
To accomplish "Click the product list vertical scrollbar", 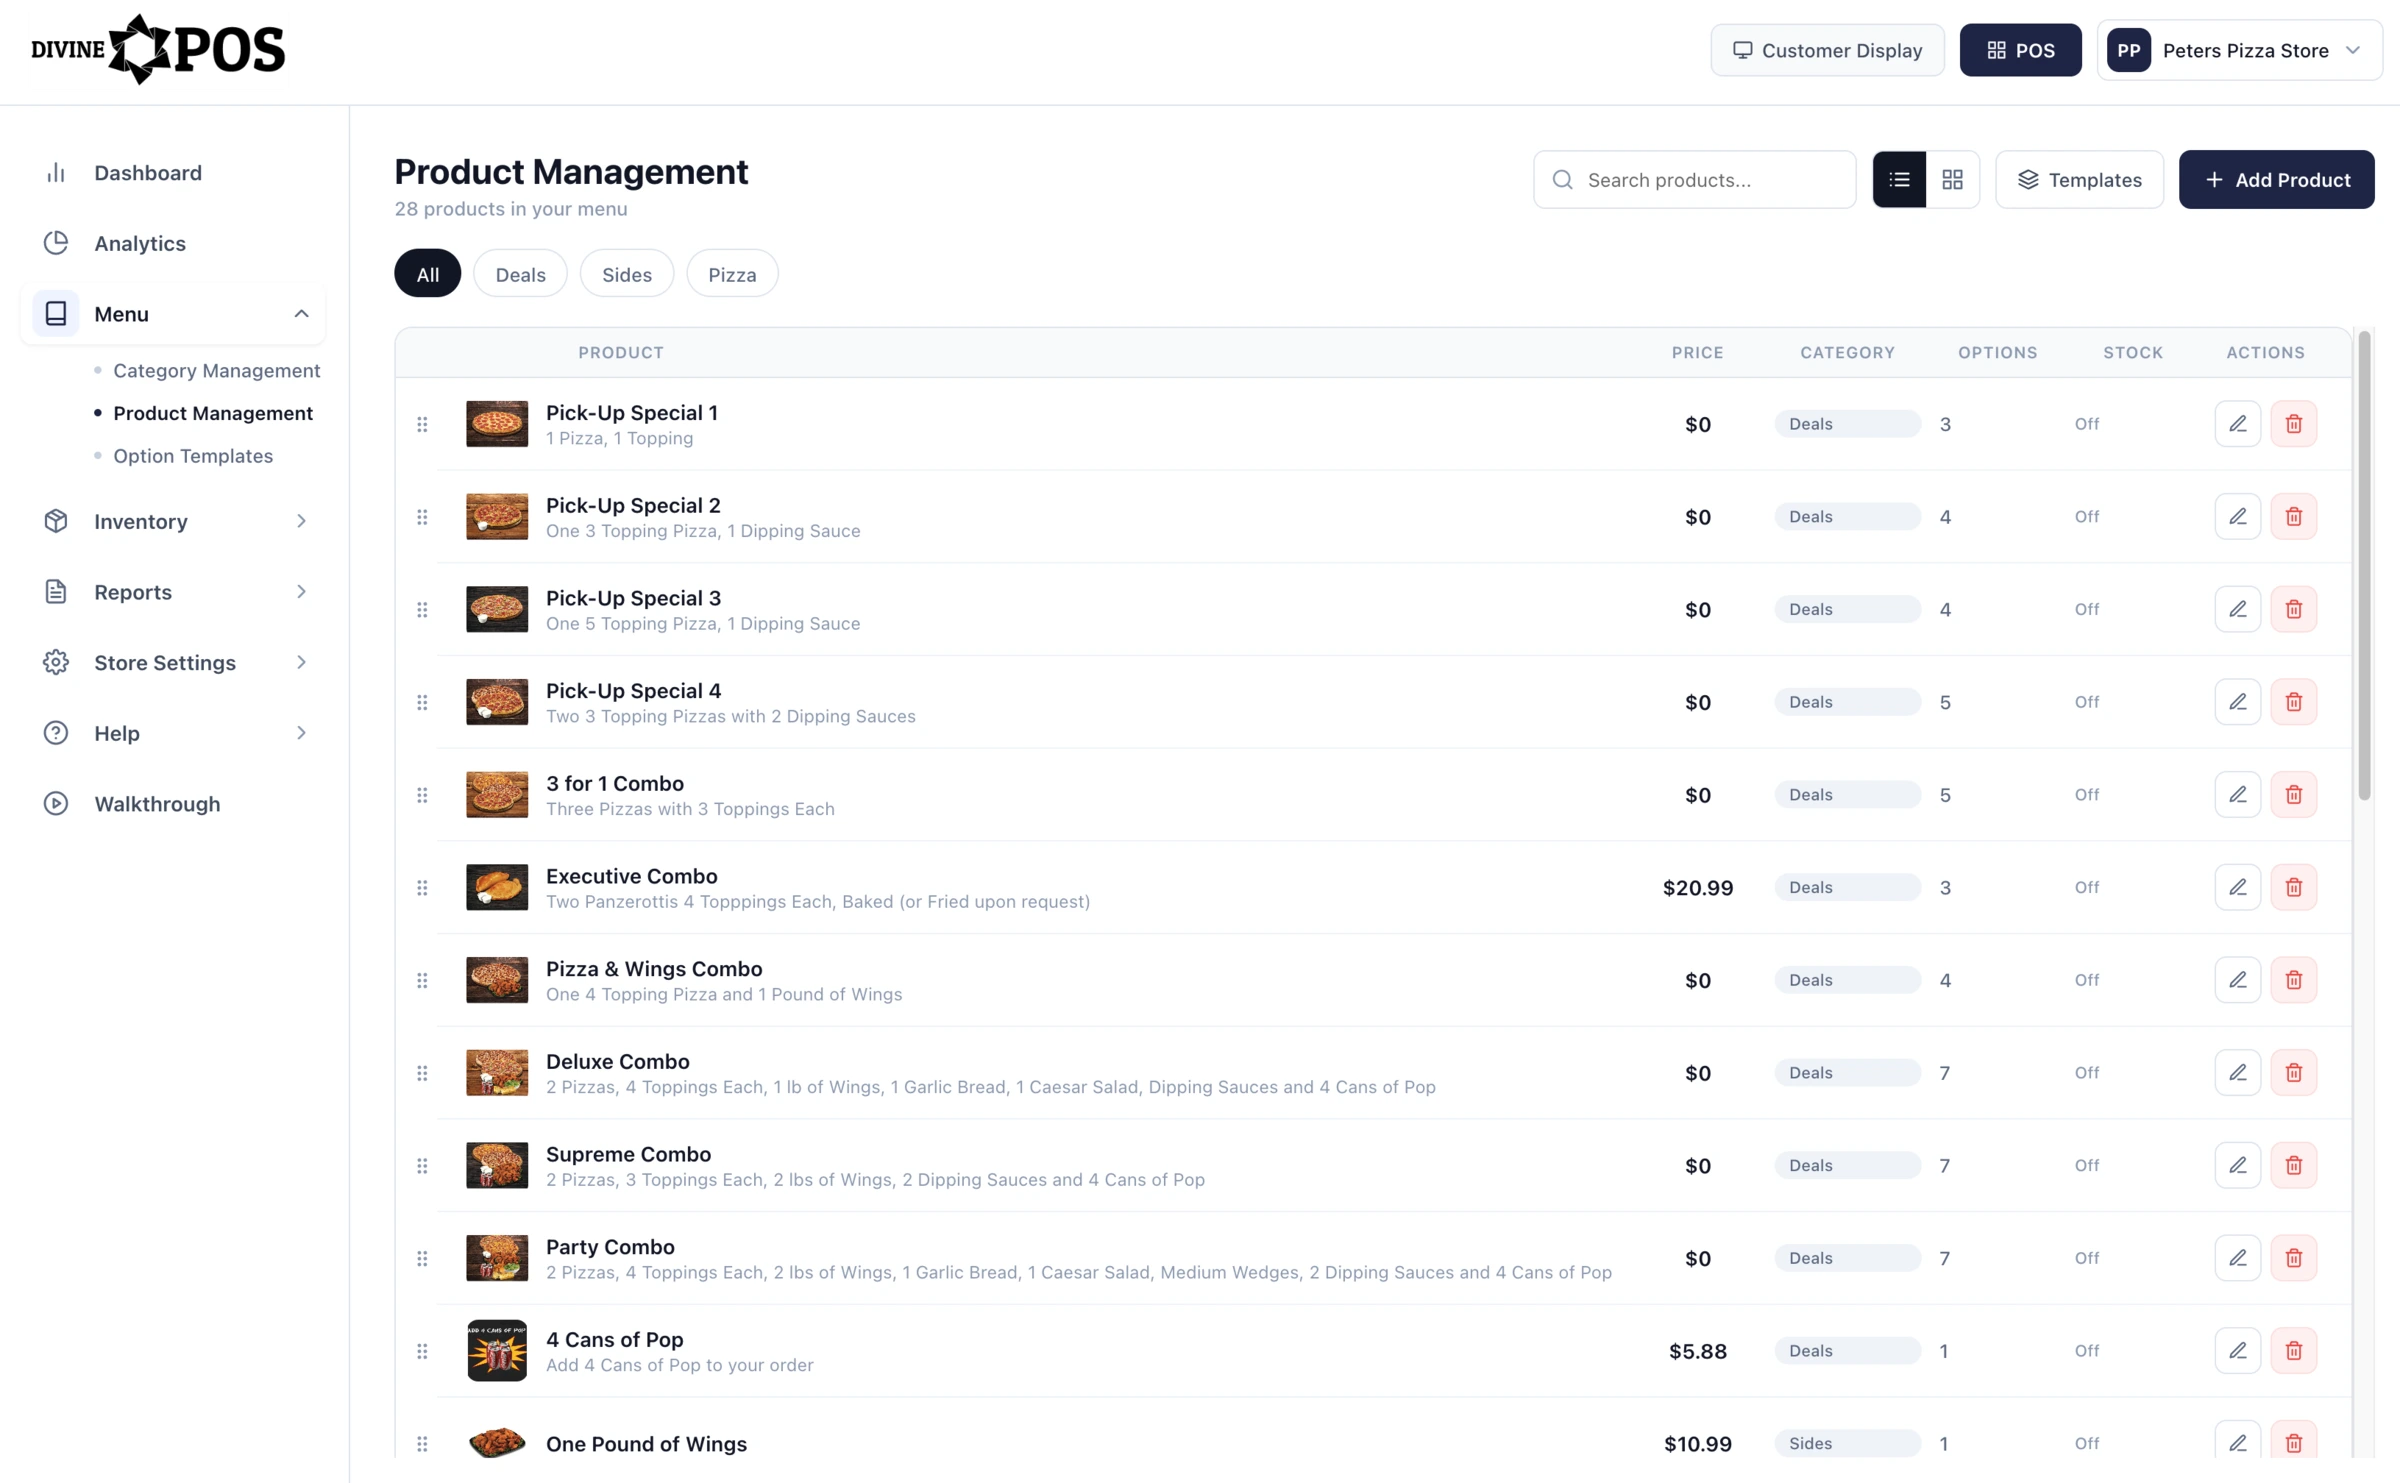I will (x=2364, y=567).
